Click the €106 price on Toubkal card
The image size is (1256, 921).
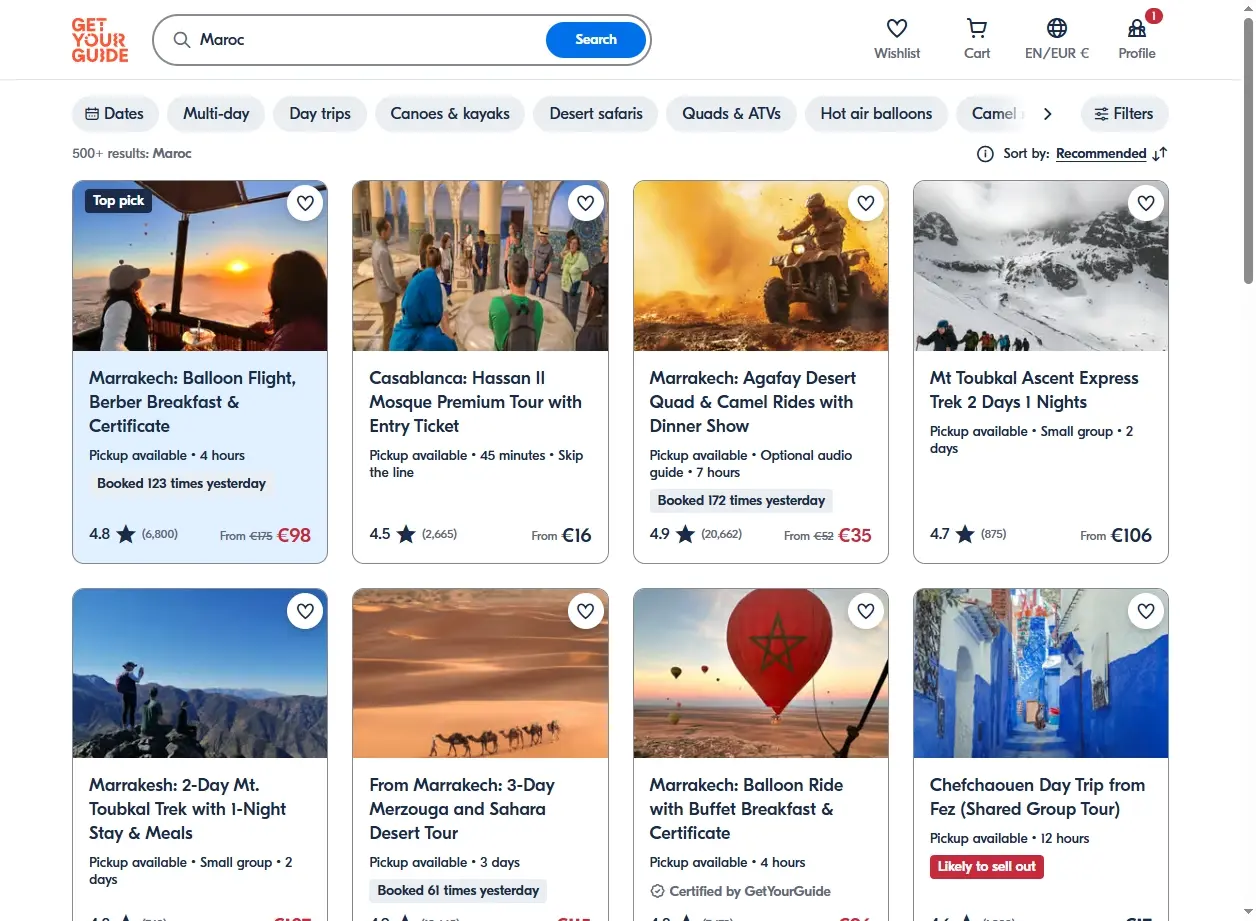pyautogui.click(x=1131, y=535)
